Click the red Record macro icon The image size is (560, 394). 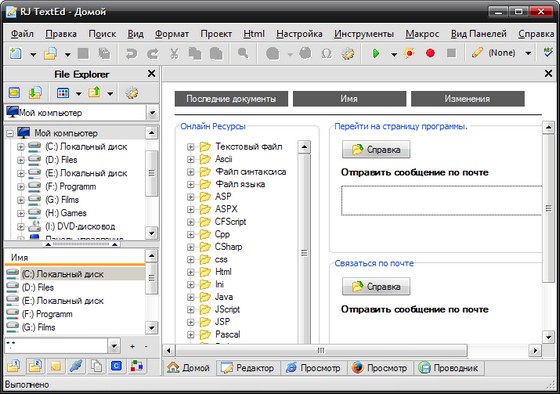tap(430, 54)
